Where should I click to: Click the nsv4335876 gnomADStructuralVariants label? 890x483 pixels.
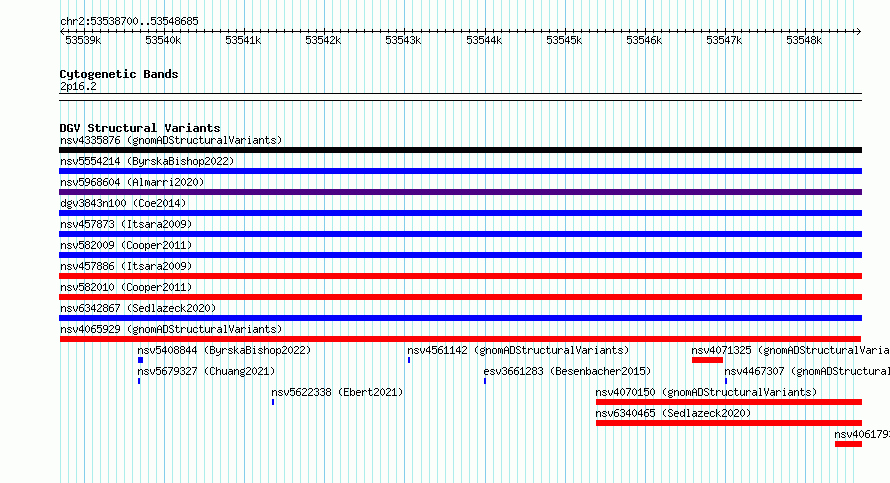171,140
